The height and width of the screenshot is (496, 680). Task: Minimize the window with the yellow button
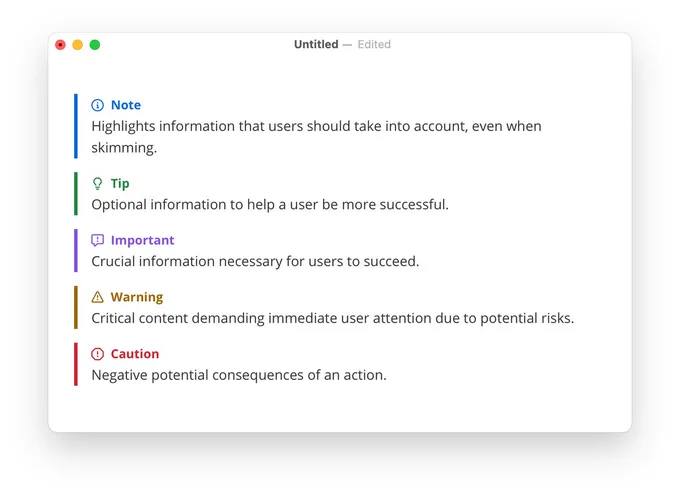click(78, 45)
